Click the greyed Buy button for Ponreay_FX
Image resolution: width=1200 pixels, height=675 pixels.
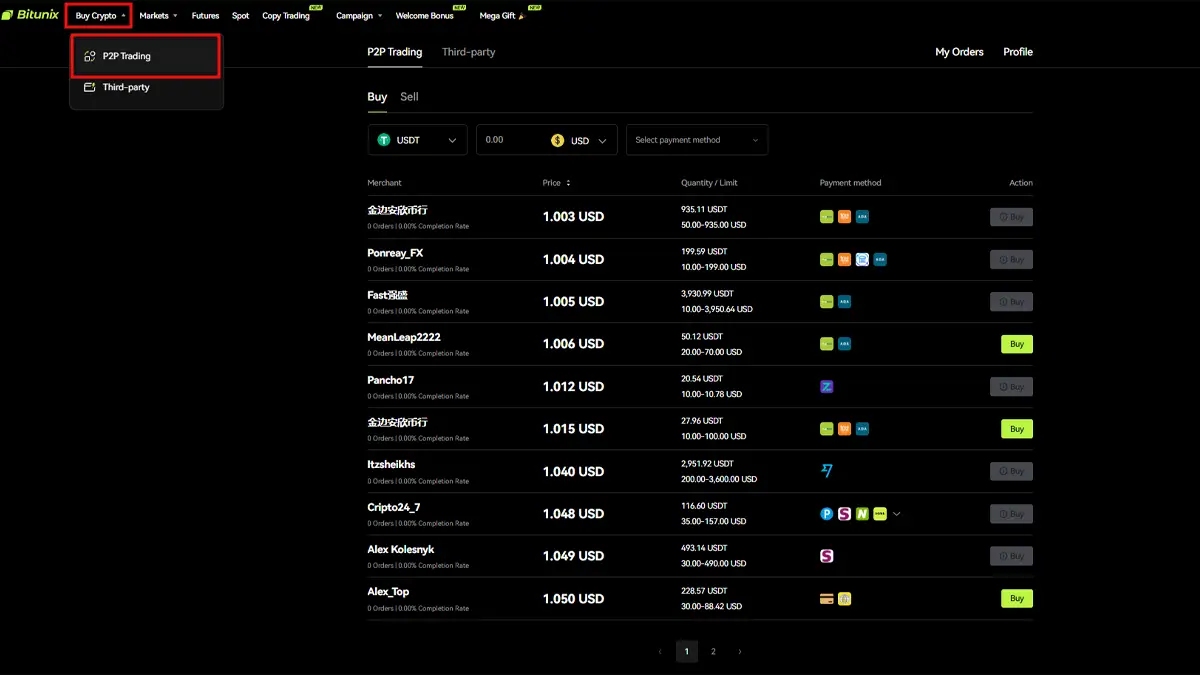click(1011, 259)
